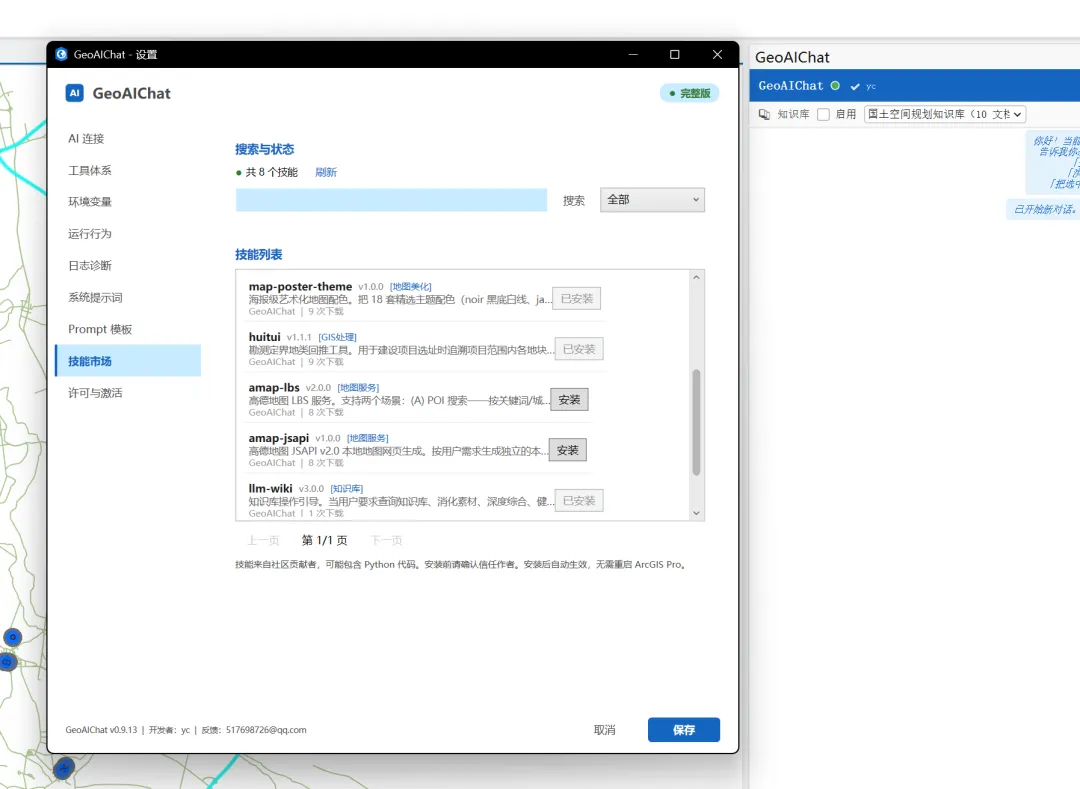The height and width of the screenshot is (789, 1080).
Task: Click the GeoAIChat v0.9.13 footer text
Action: [101, 730]
